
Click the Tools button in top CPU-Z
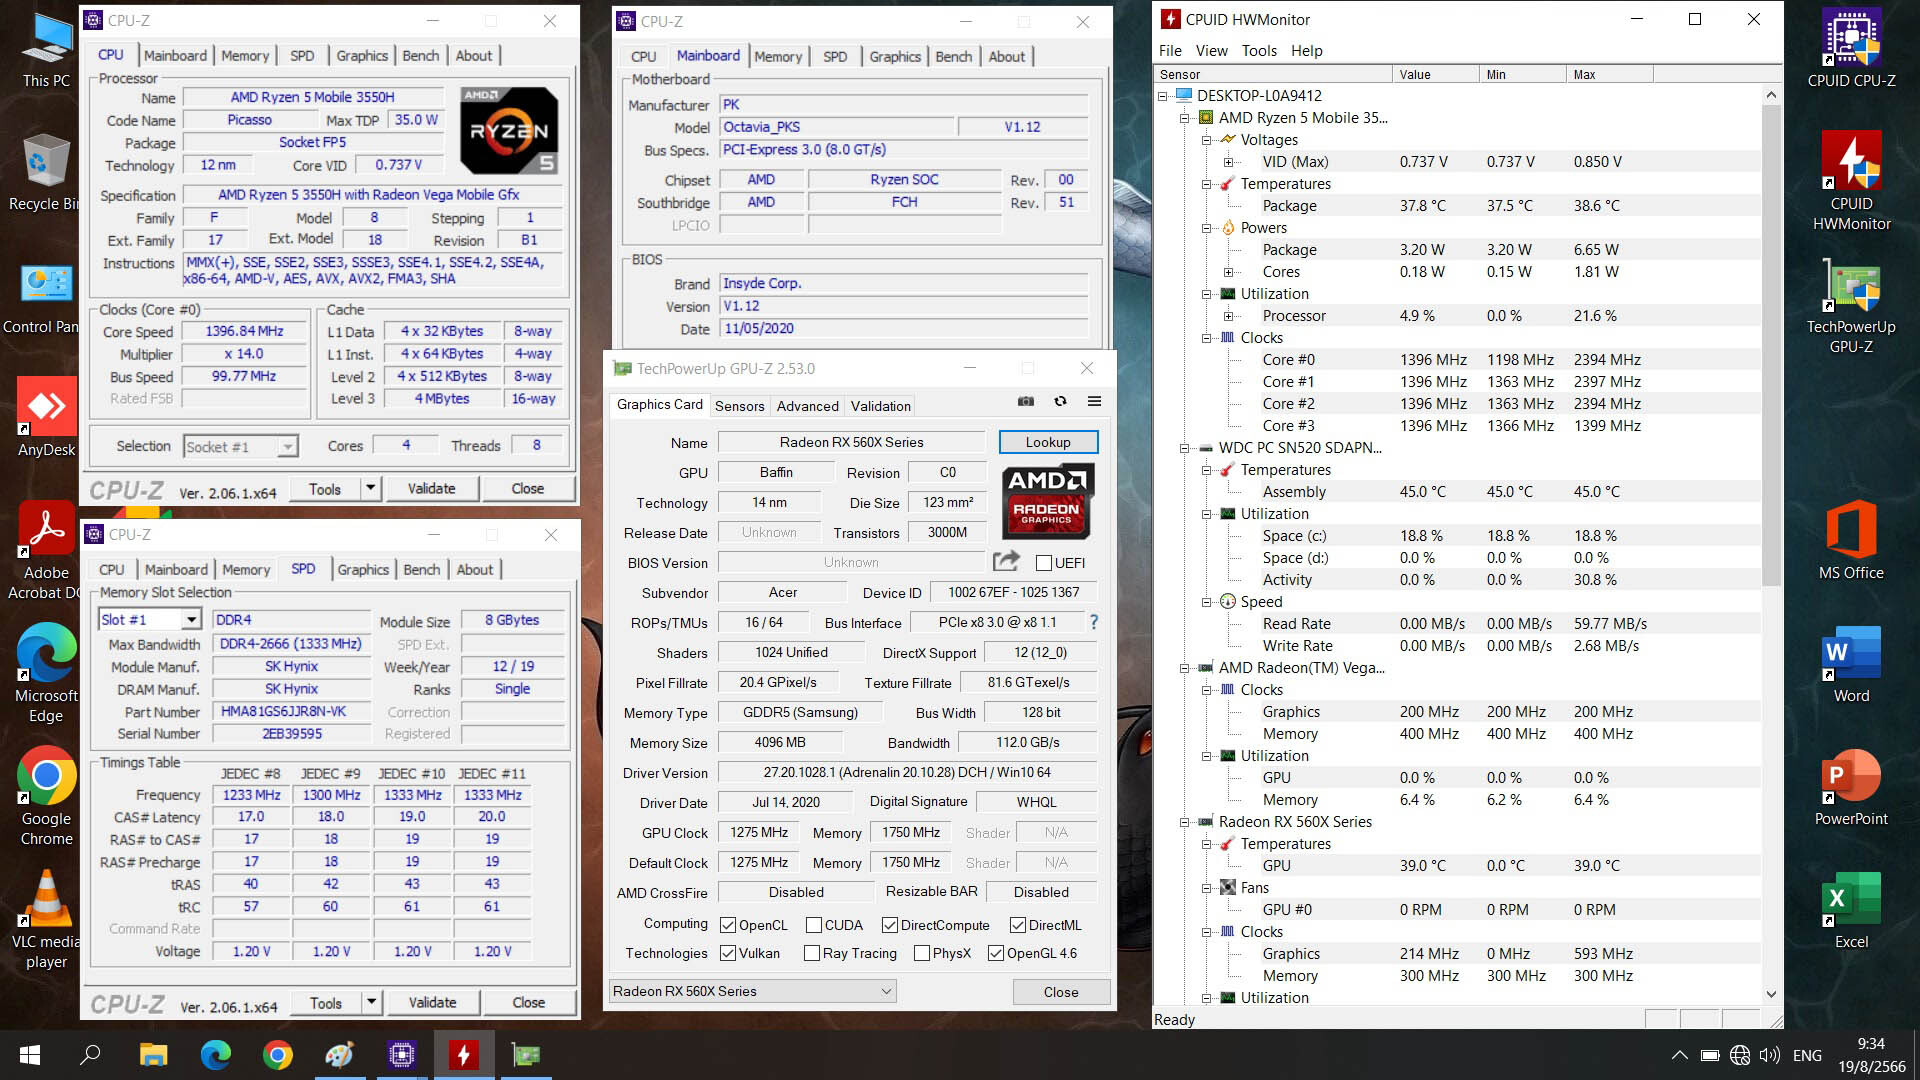(x=325, y=488)
